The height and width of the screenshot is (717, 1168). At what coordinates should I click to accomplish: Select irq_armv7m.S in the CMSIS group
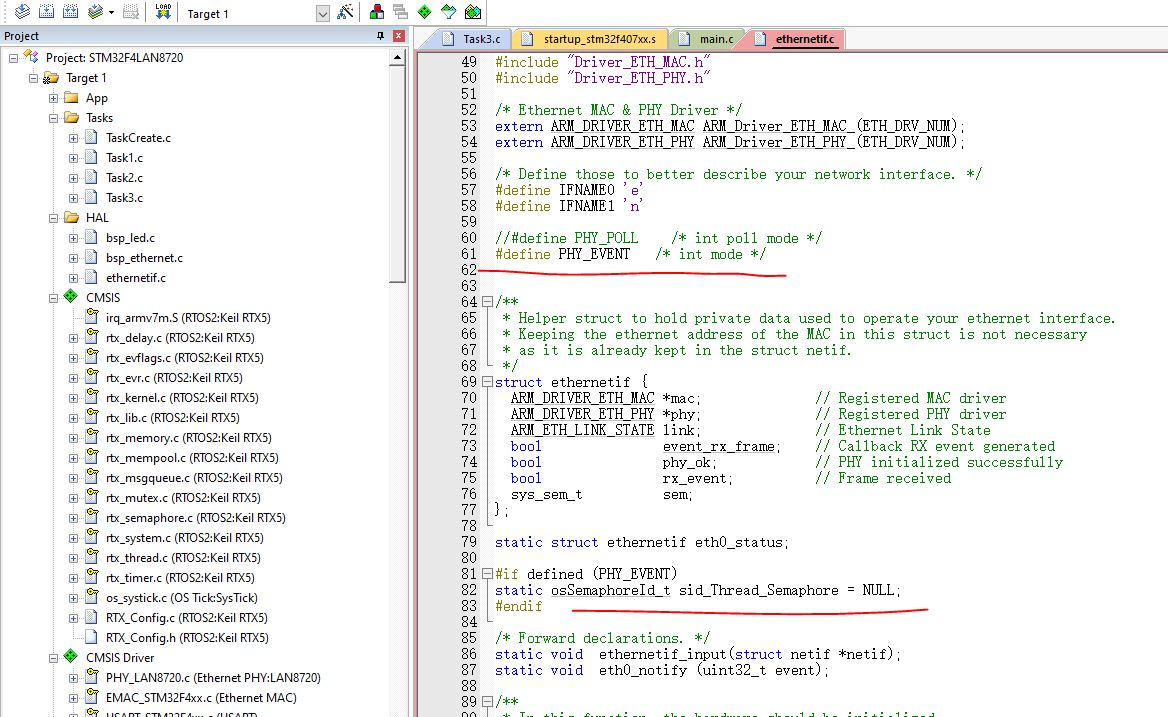pos(188,318)
